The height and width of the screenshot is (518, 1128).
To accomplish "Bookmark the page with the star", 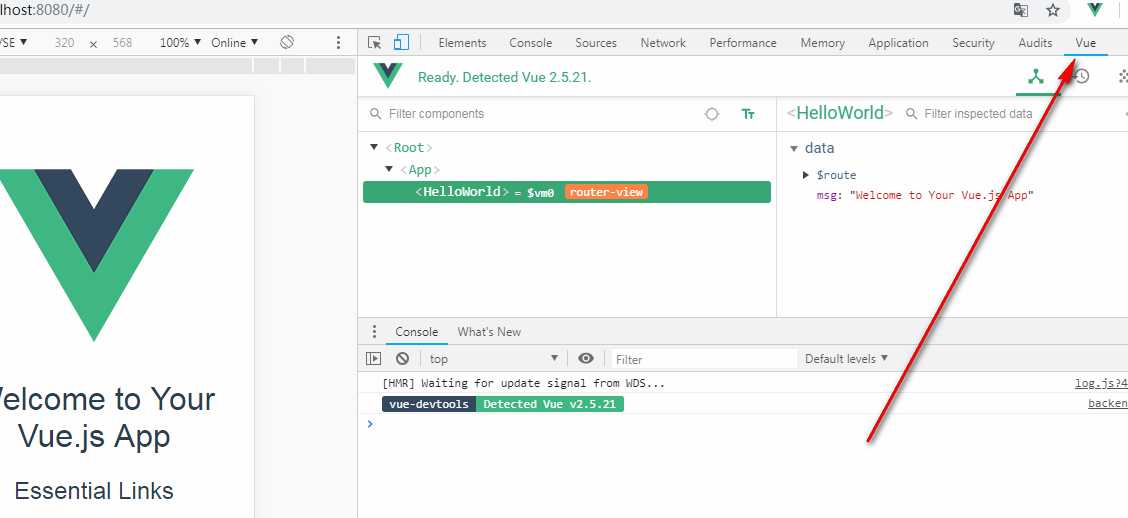I will click(x=1053, y=10).
